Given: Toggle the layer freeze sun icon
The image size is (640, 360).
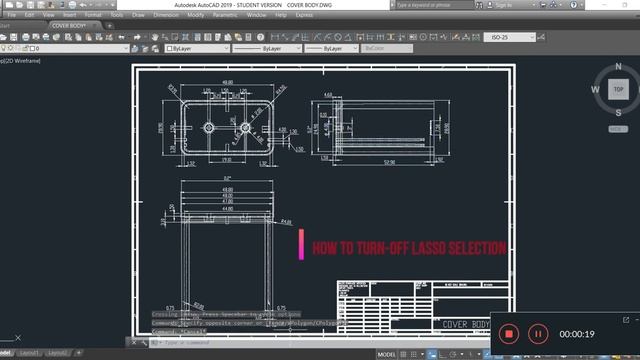Looking at the screenshot, I should point(11,49).
